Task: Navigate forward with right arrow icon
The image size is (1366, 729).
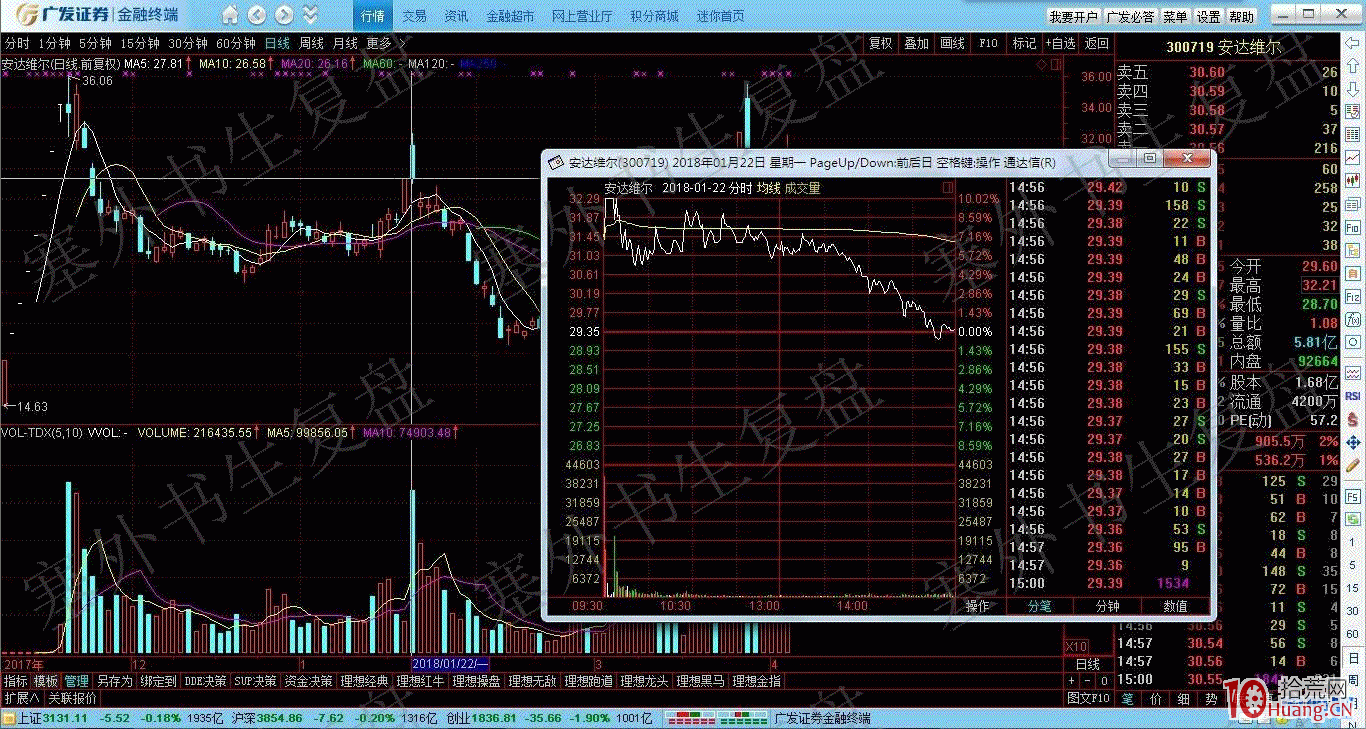Action: tap(283, 15)
